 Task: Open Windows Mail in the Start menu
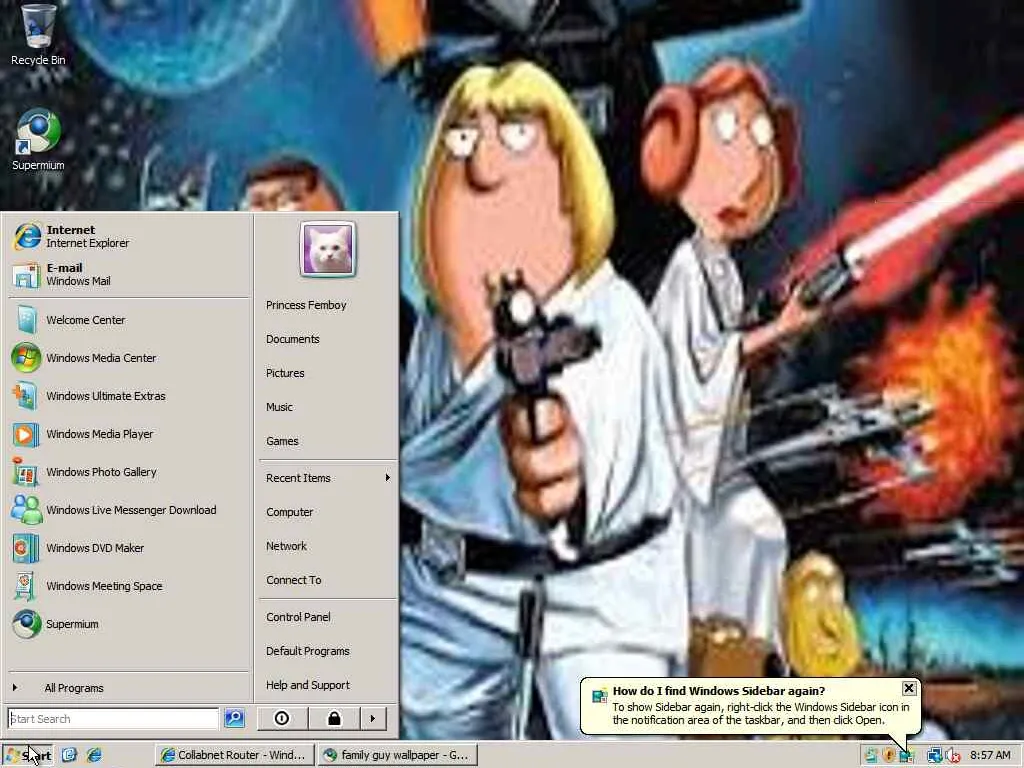tap(129, 274)
